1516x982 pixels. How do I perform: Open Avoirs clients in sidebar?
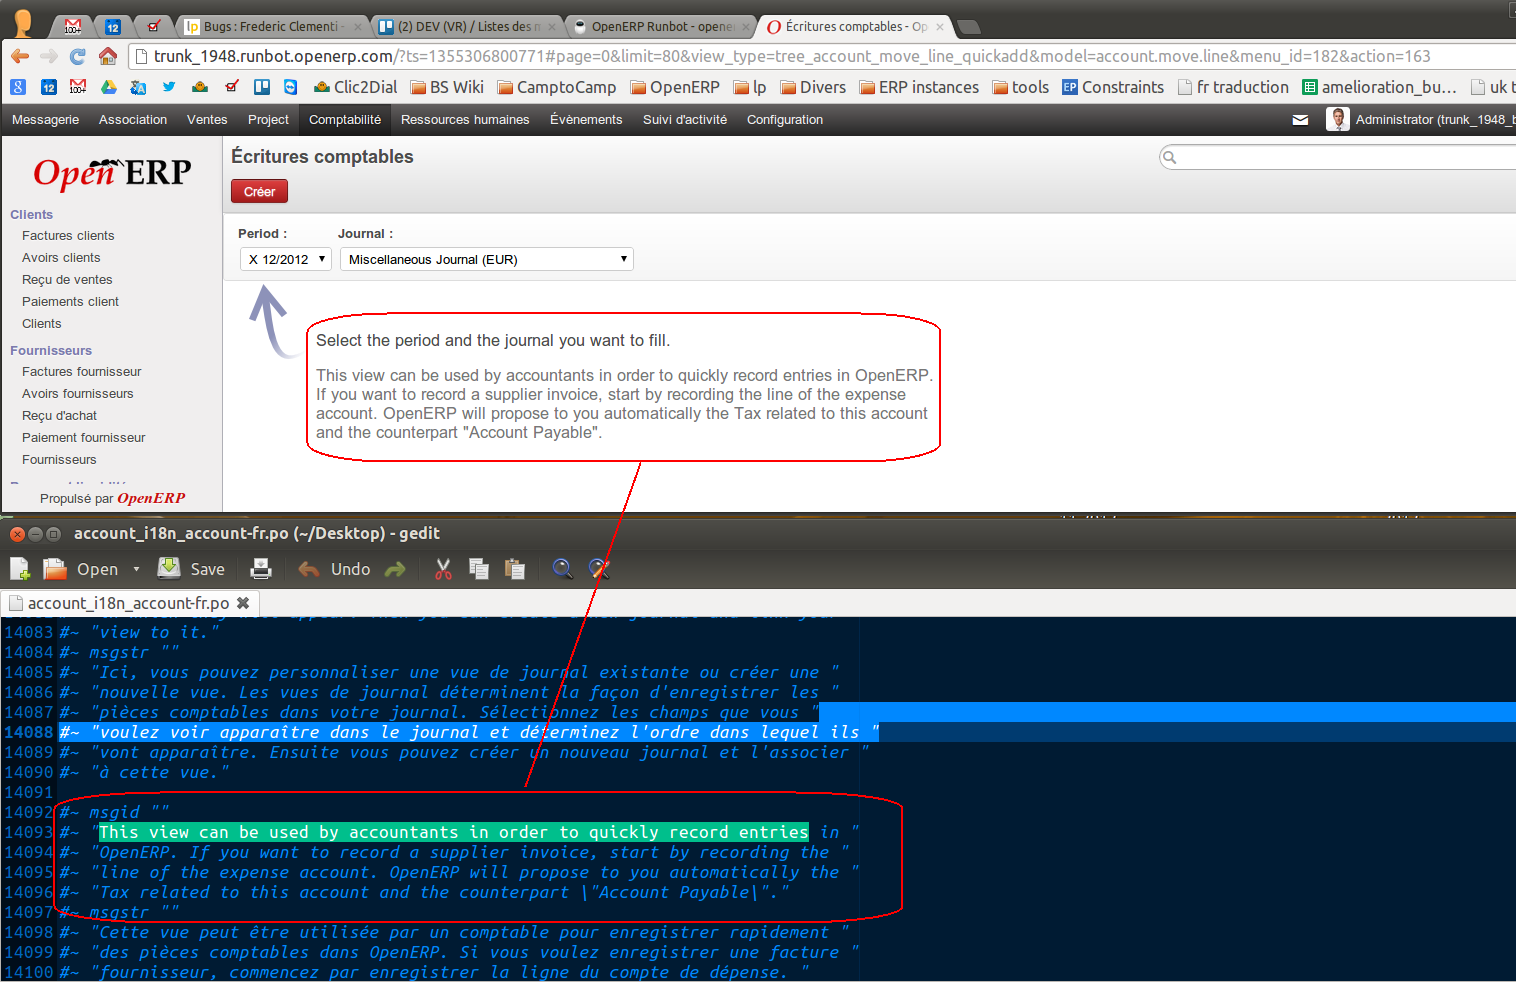coord(61,257)
